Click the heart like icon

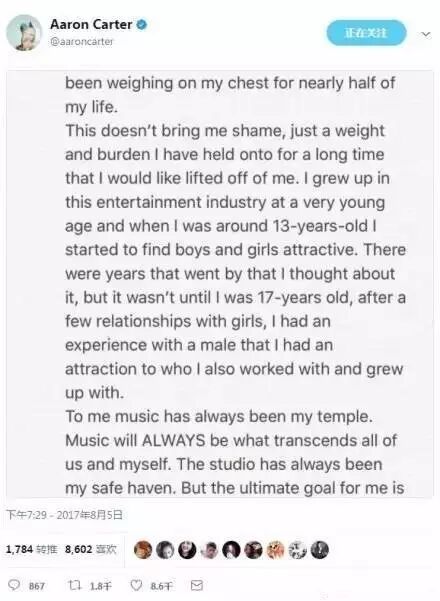coord(136,585)
